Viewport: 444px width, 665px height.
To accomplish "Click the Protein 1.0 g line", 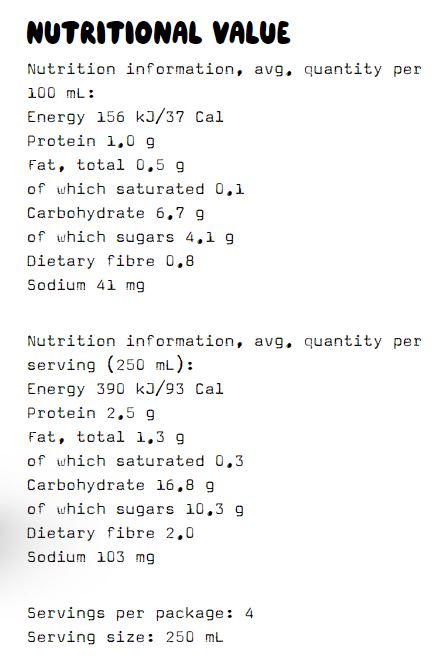I will pyautogui.click(x=91, y=142).
